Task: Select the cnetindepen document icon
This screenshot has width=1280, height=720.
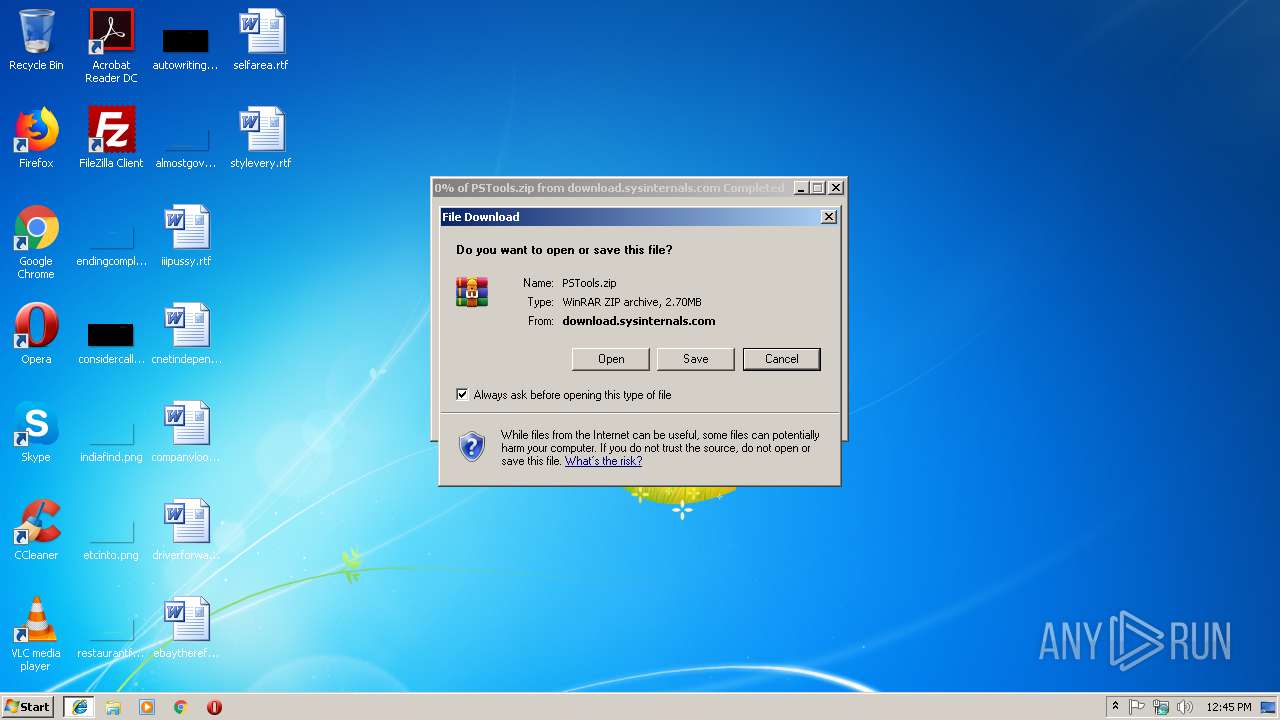Action: [186, 333]
